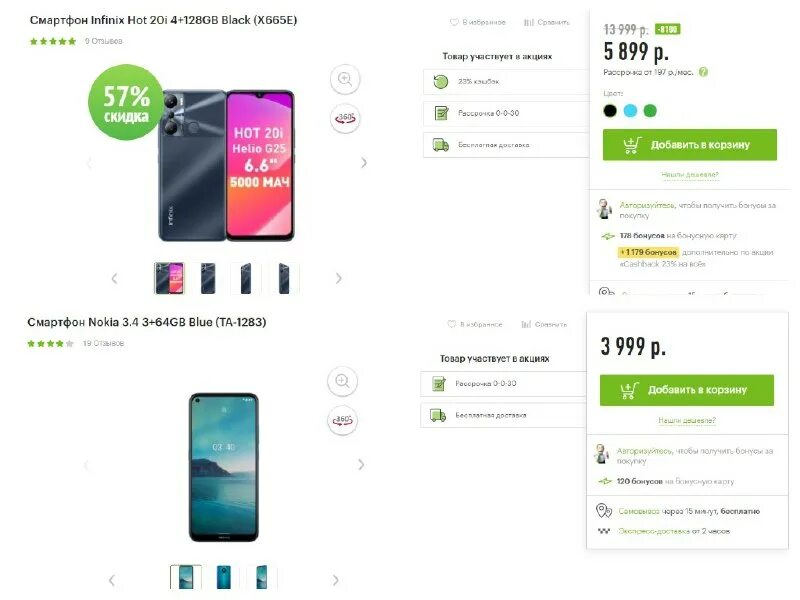Click compare icon for Infinix Hot 20i
The height and width of the screenshot is (600, 800).
[x=529, y=22]
